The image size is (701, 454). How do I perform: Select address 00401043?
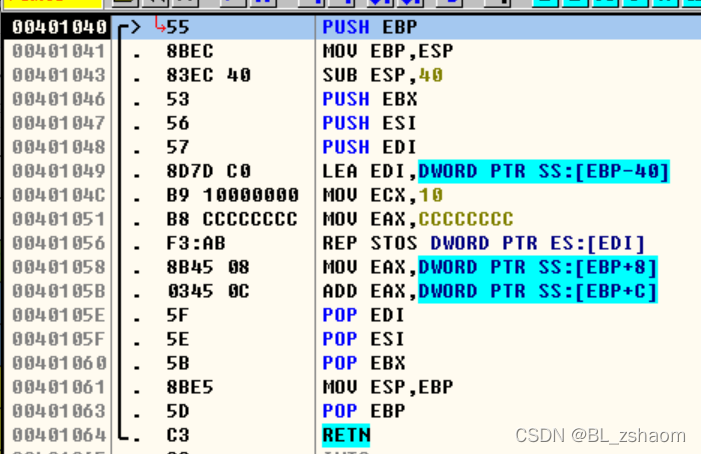point(59,75)
